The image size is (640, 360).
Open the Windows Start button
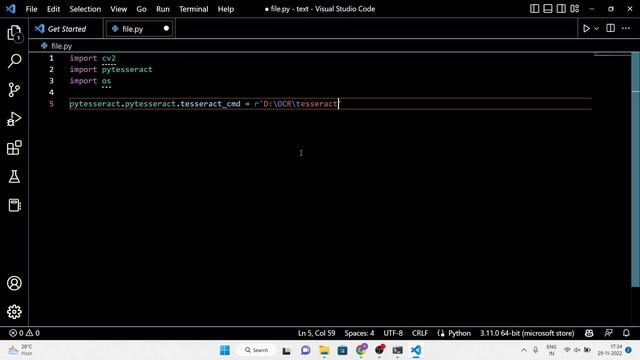(x=225, y=350)
